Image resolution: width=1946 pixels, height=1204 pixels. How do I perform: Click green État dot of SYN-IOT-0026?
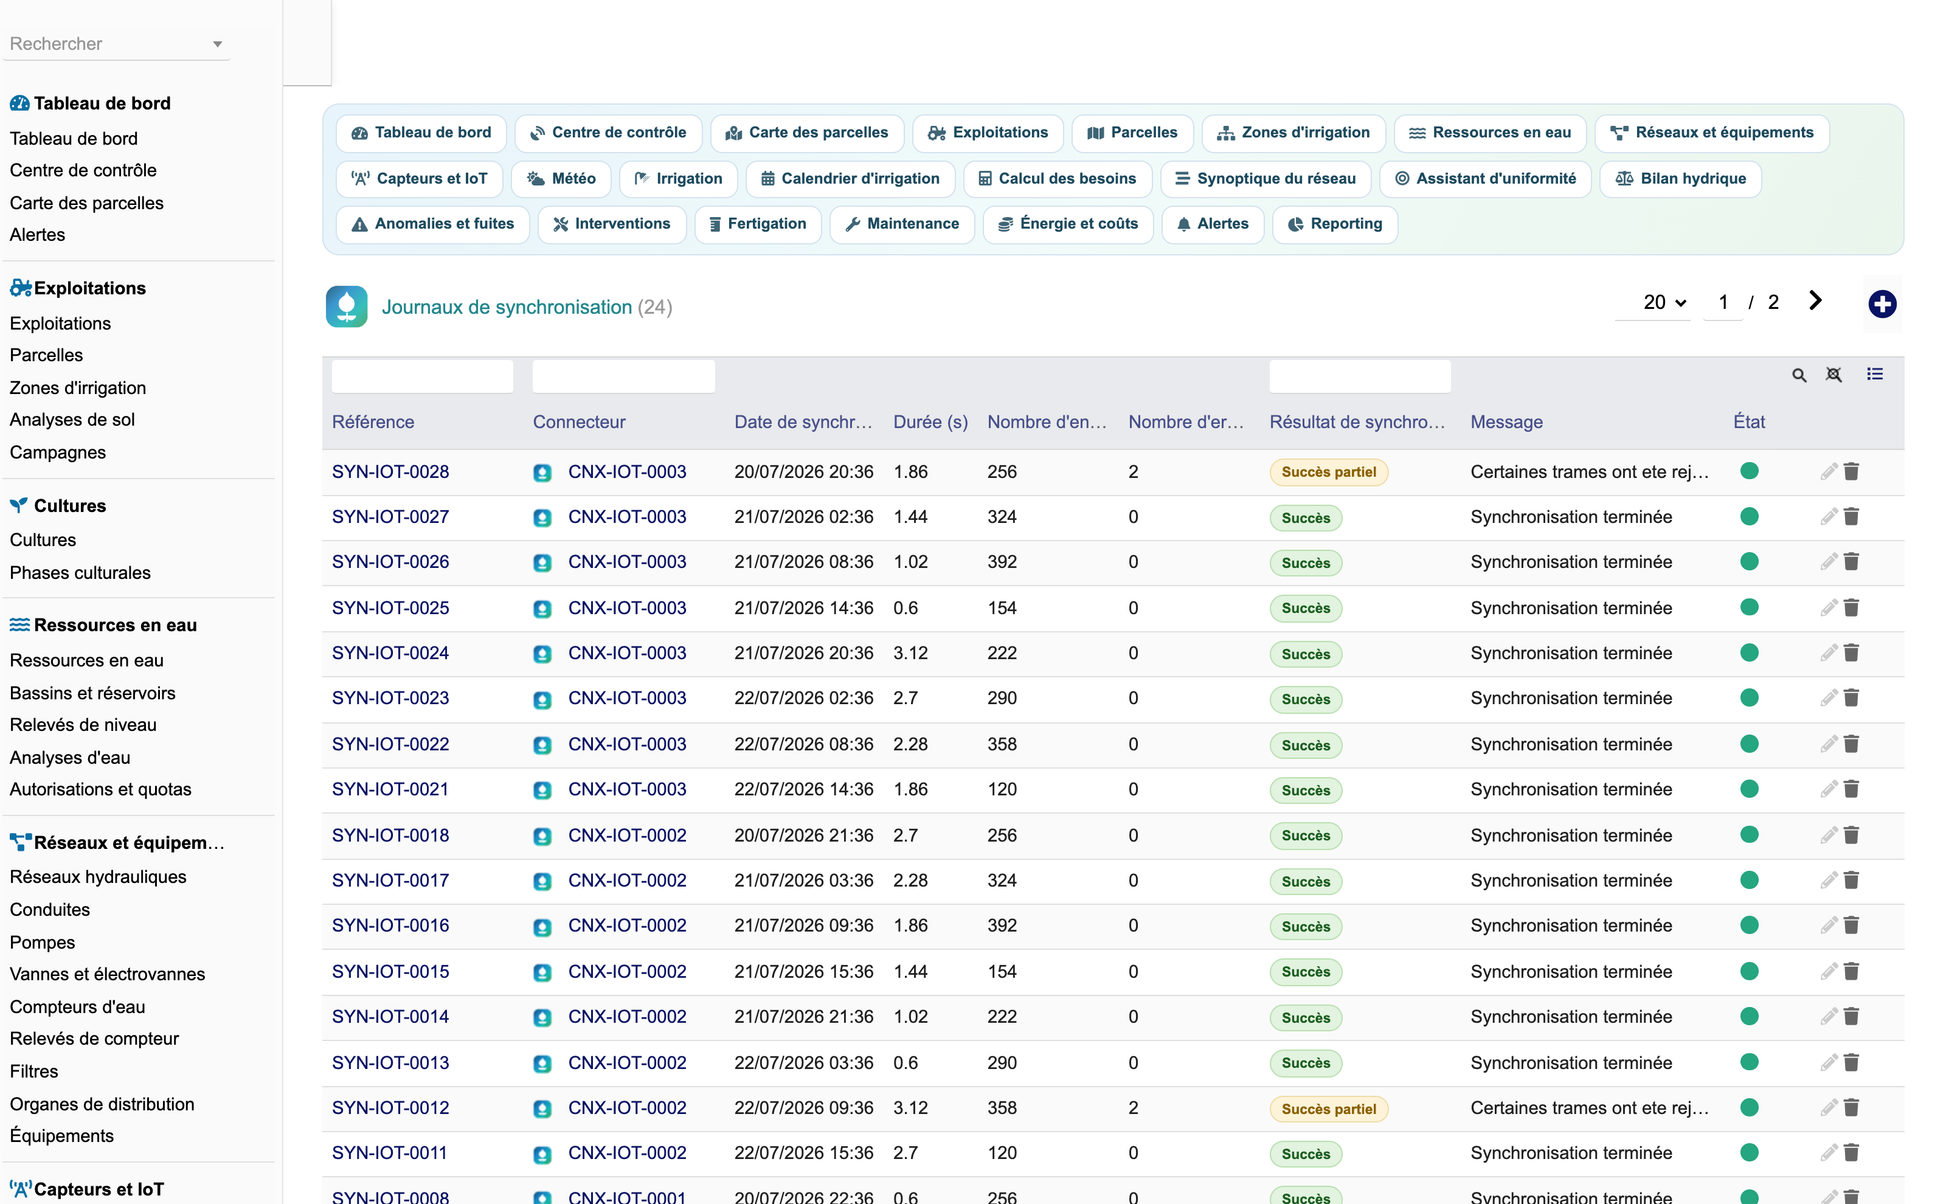(x=1749, y=562)
